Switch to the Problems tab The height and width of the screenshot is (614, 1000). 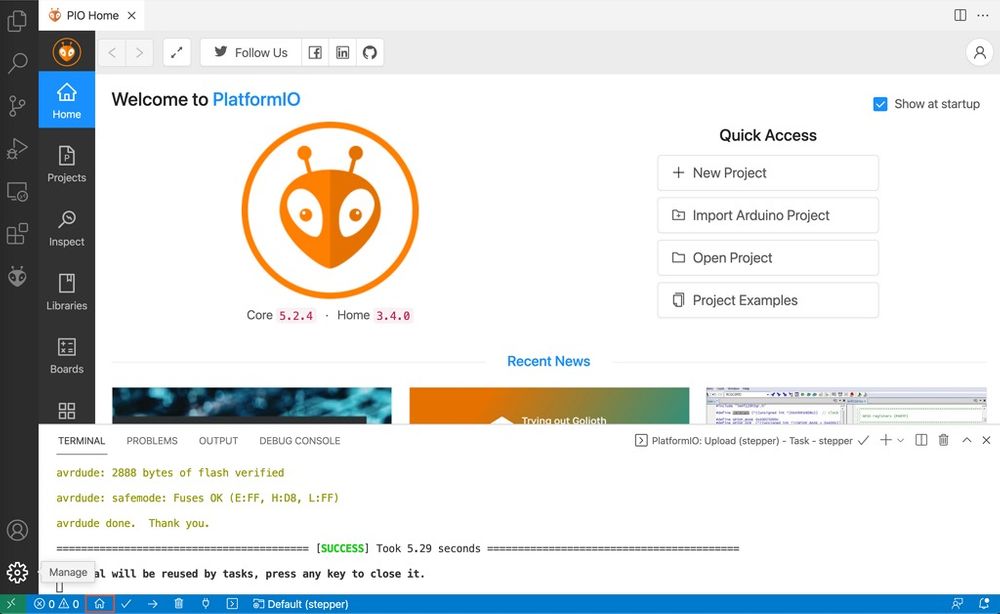[x=151, y=440]
